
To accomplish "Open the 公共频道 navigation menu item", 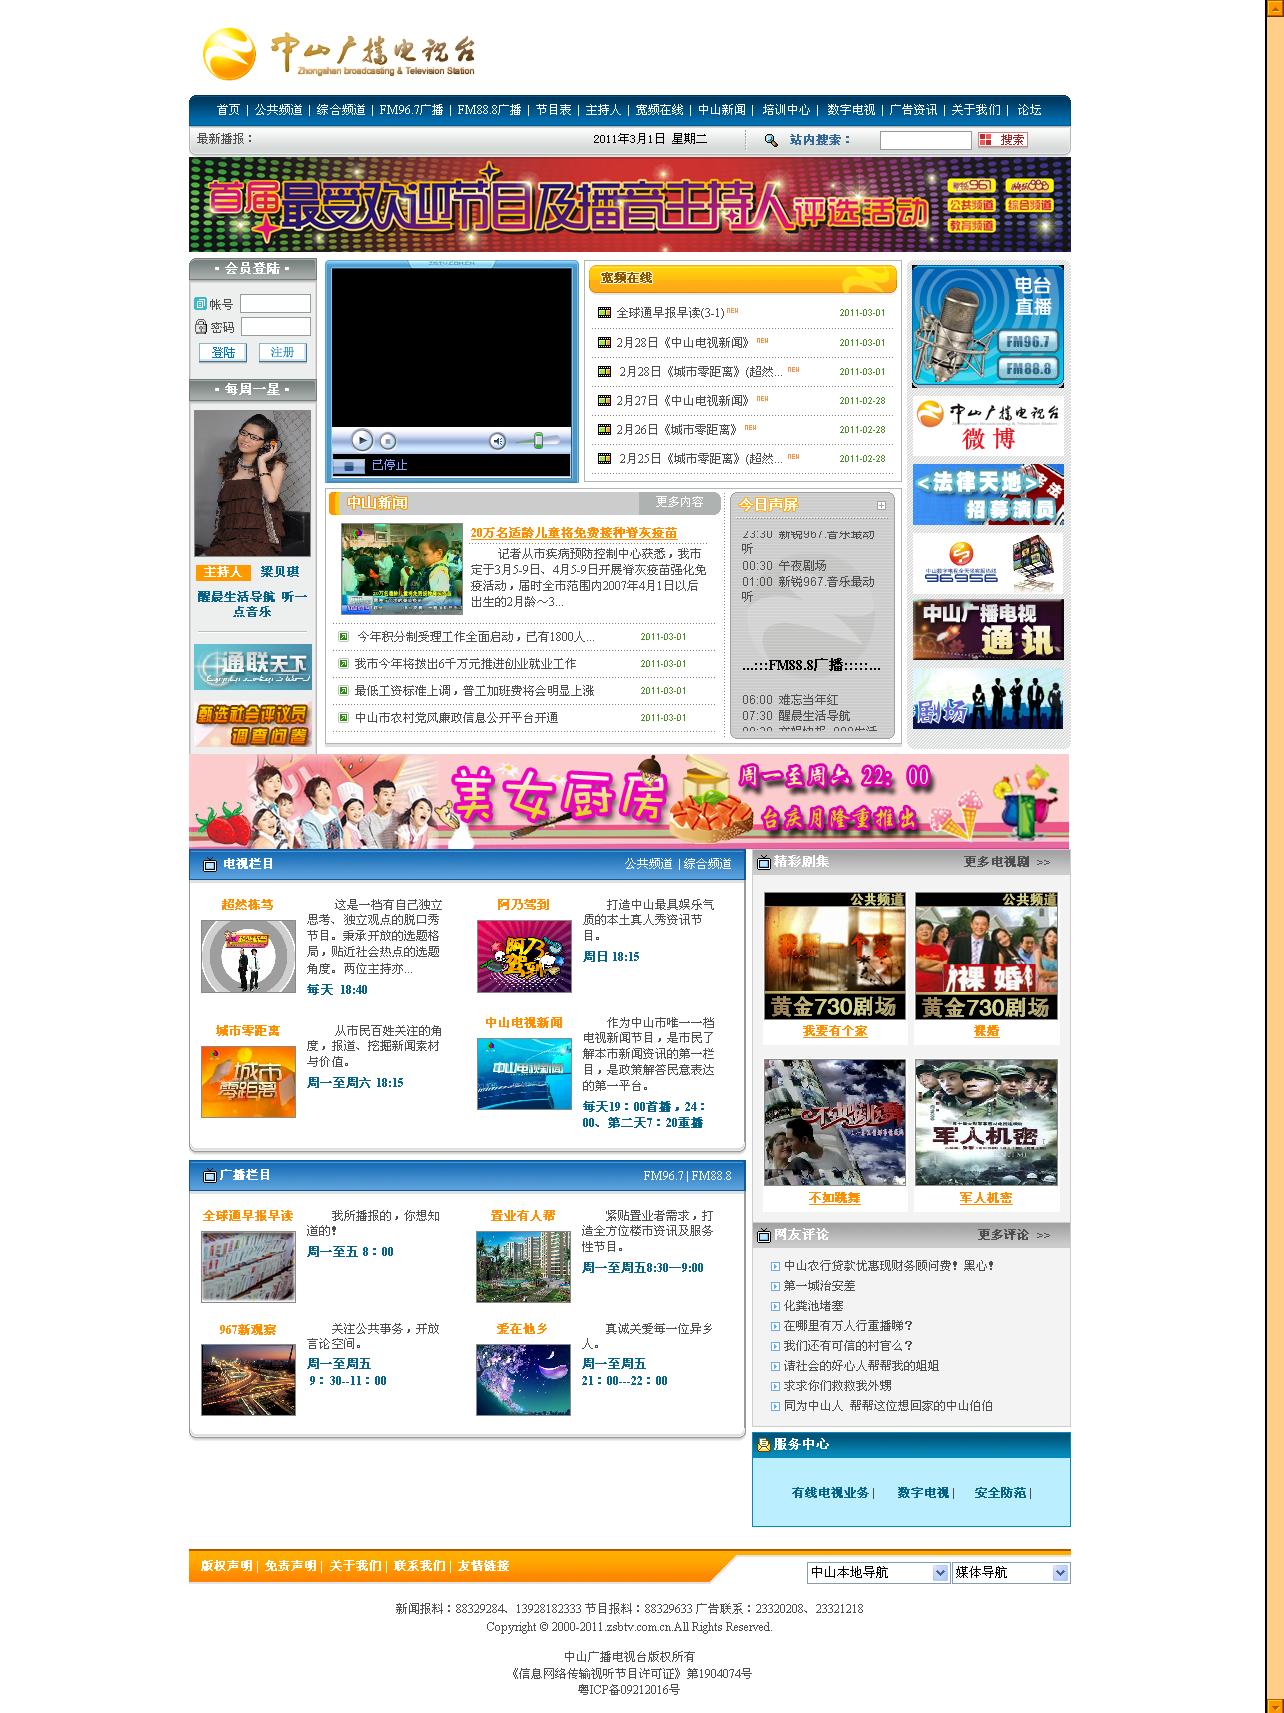I will 278,110.
